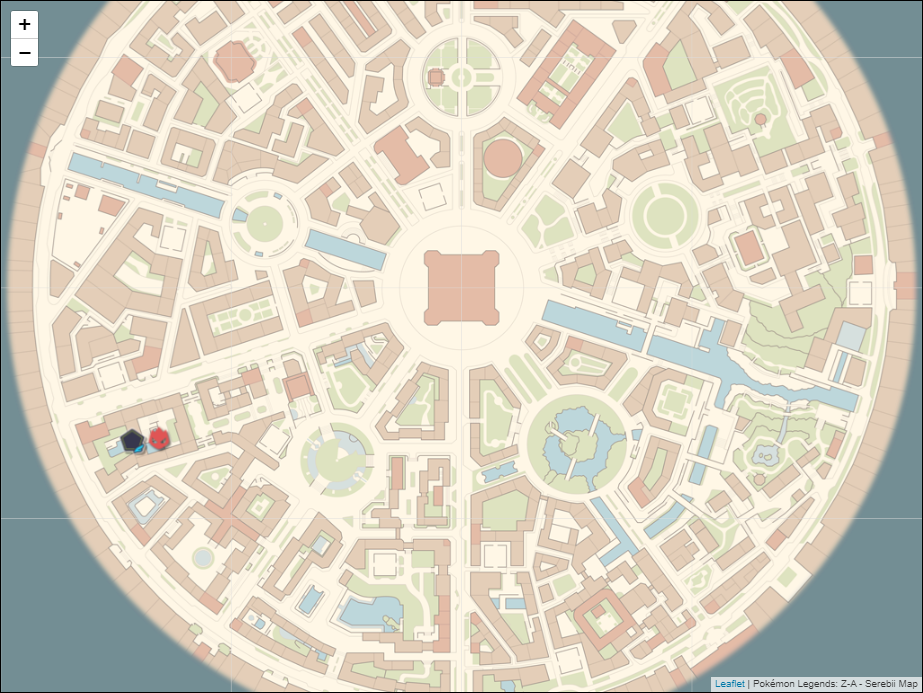Image resolution: width=923 pixels, height=693 pixels.
Task: Click the small round fountain at bottom left
Action: point(203,556)
